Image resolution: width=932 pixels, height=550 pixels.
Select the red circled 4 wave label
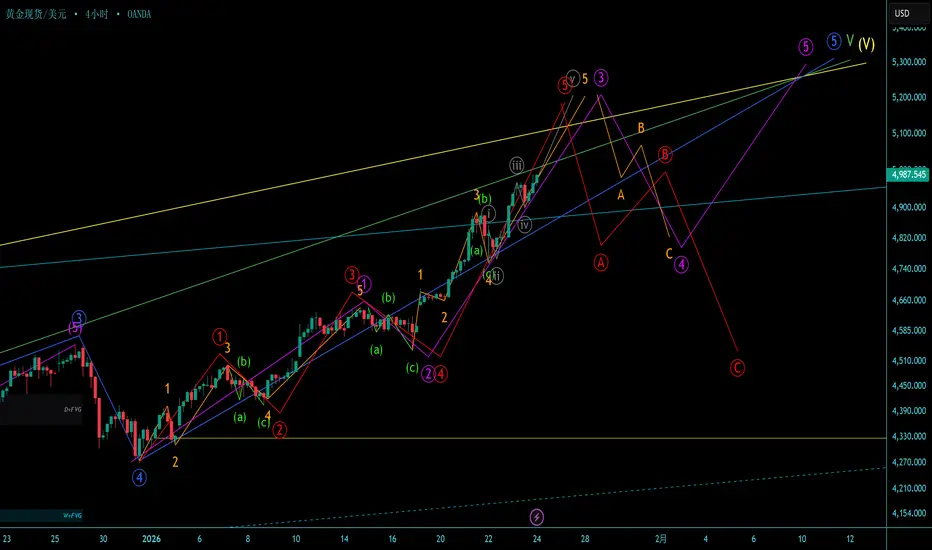click(x=440, y=374)
